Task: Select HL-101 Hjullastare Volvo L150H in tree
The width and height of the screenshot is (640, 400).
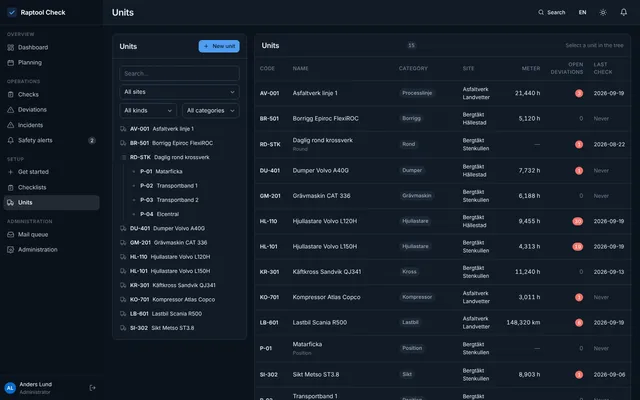Action: click(179, 271)
